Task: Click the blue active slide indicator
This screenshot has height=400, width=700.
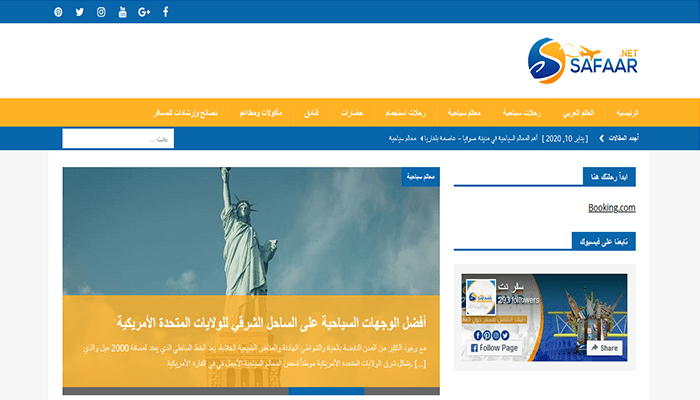Action: 326,391
